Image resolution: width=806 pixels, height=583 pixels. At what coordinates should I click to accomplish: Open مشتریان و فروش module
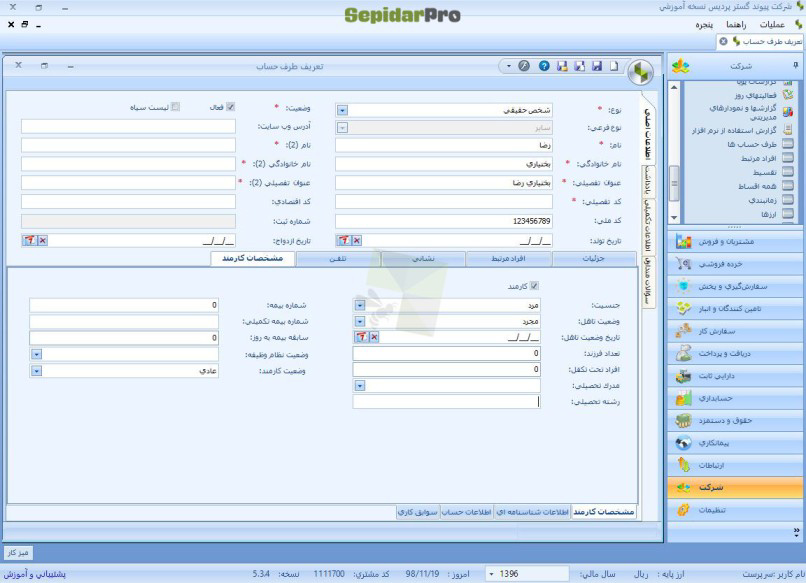point(735,241)
